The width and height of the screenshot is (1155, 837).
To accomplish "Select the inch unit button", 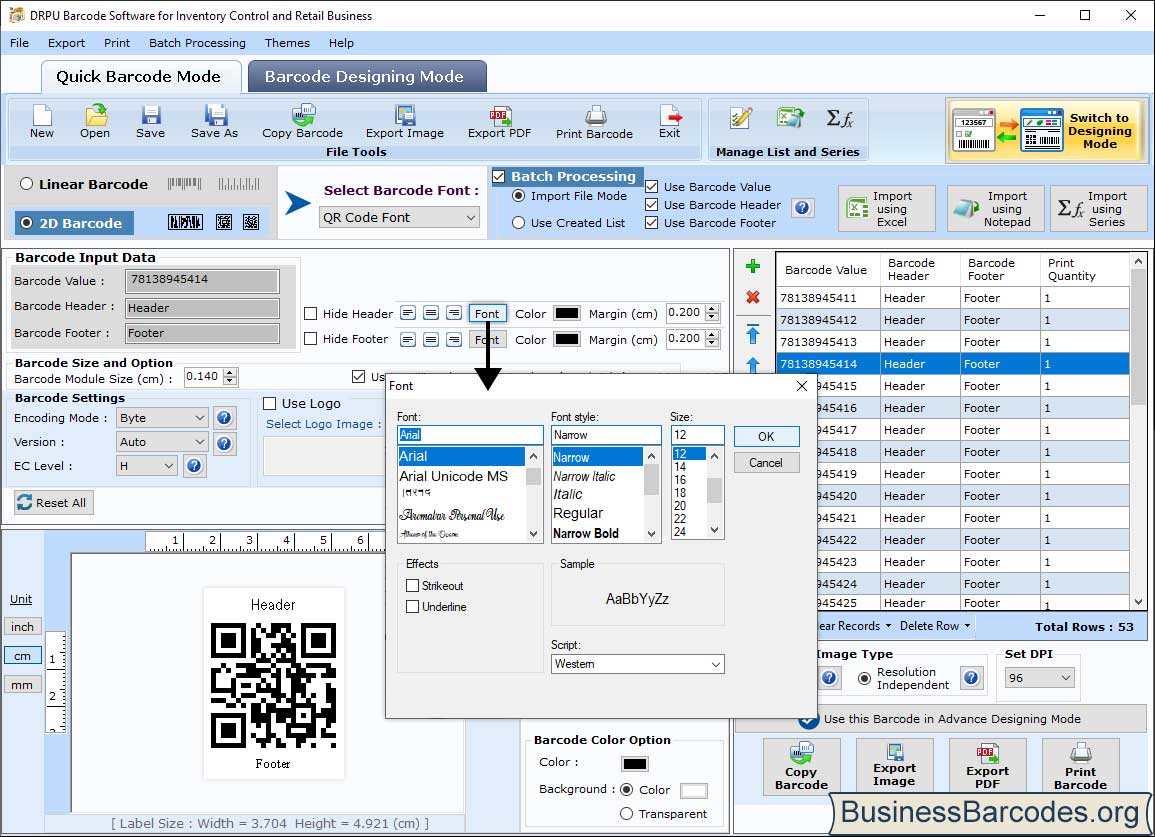I will [x=23, y=626].
